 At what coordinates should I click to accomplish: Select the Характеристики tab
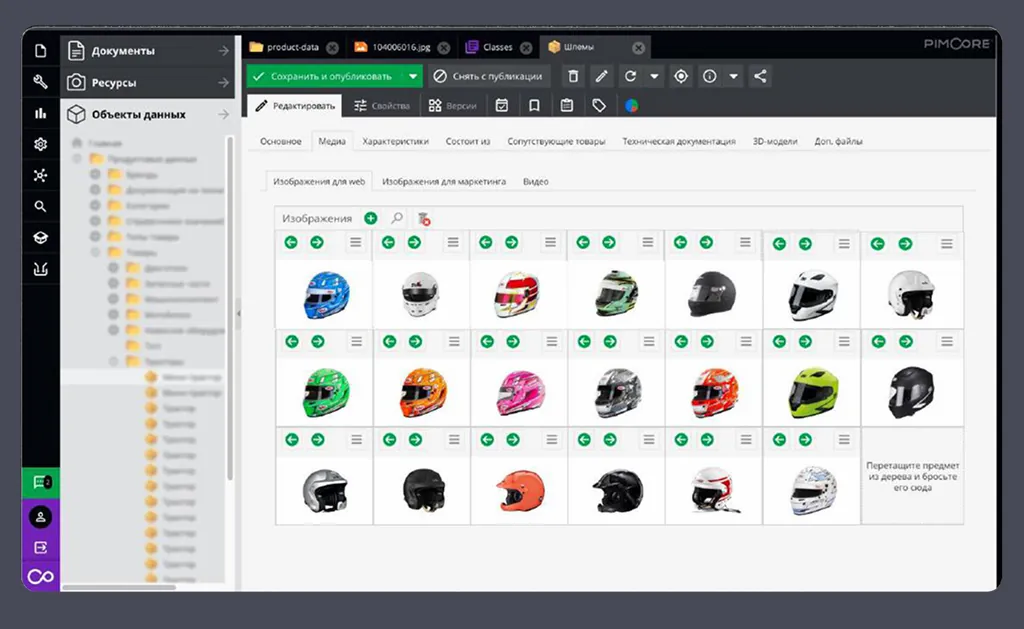pos(396,141)
